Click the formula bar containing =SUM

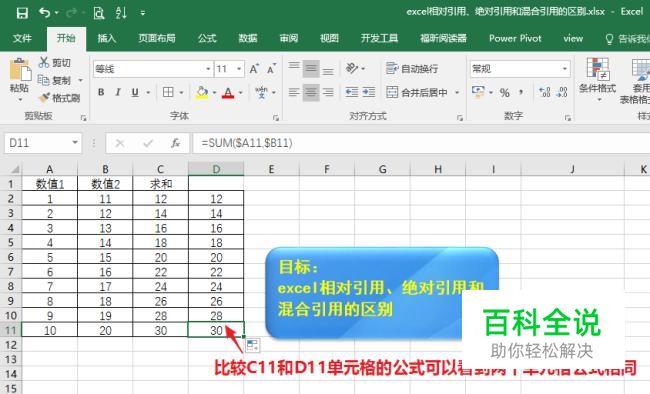(422, 143)
